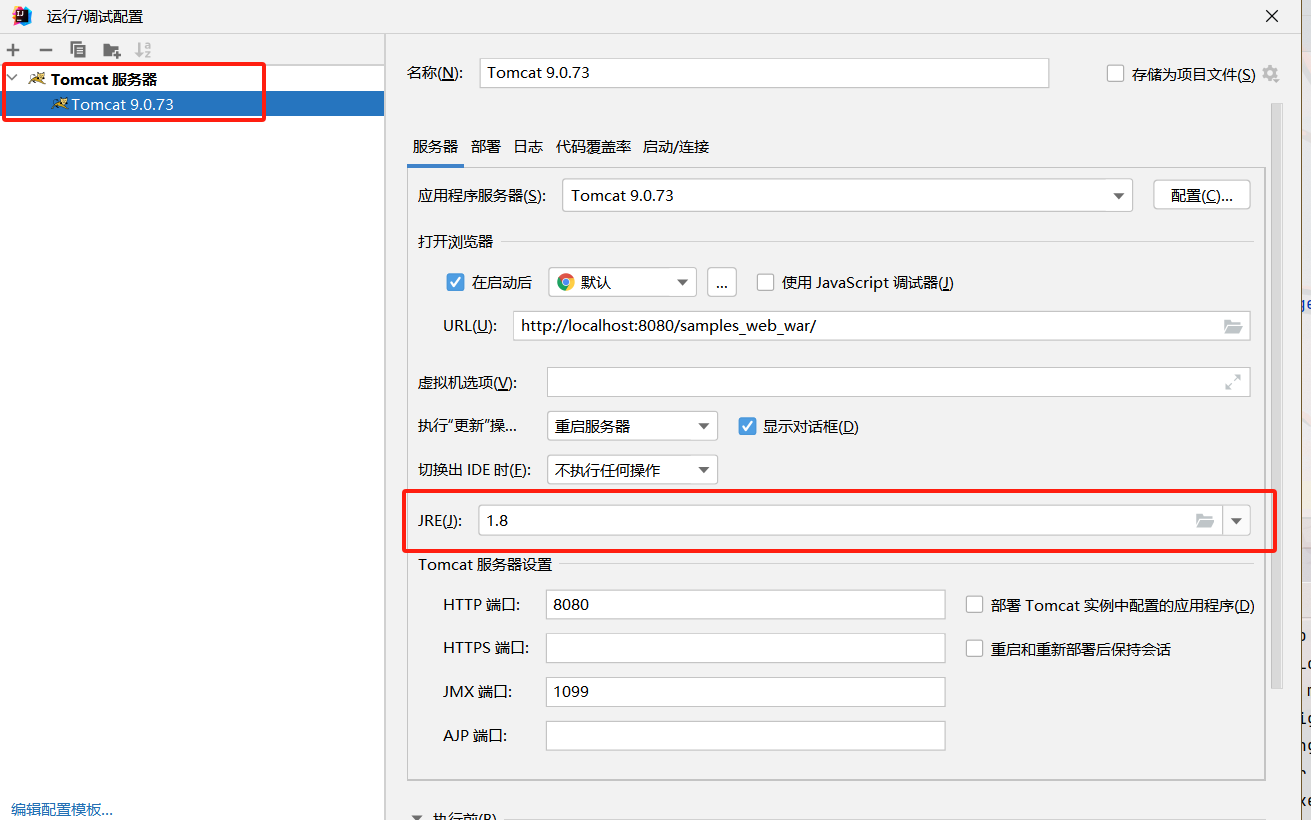
Task: Switch to the server tab
Action: coord(435,146)
